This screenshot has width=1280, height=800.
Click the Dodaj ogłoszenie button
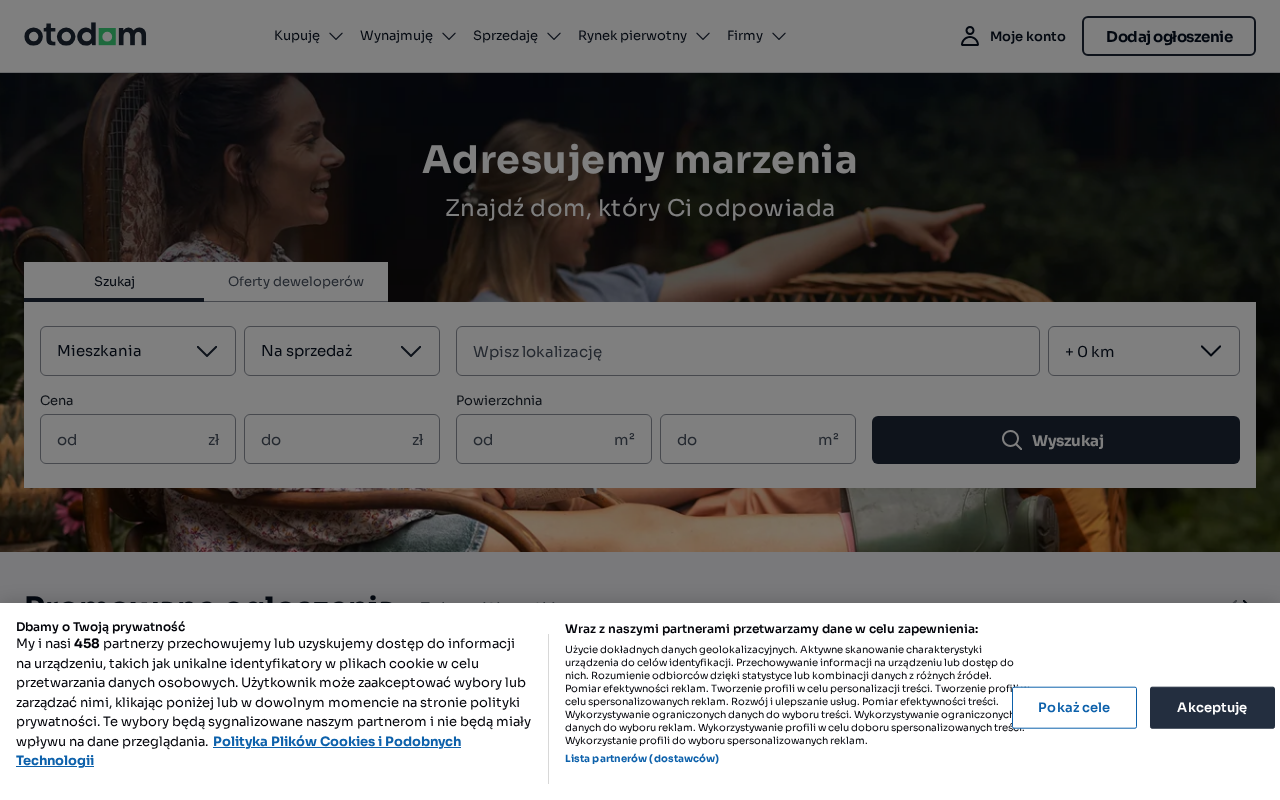[1169, 36]
